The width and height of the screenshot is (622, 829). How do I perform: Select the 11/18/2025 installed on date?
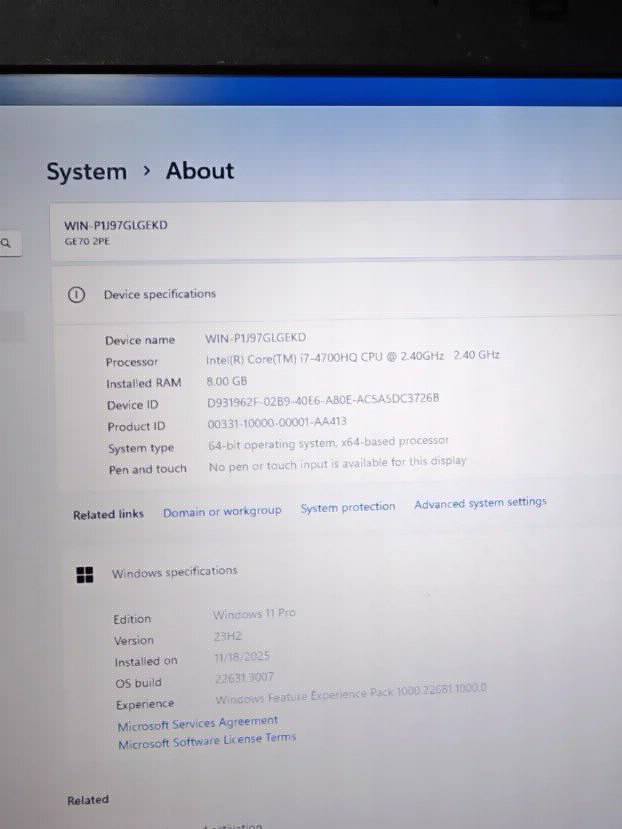[242, 657]
